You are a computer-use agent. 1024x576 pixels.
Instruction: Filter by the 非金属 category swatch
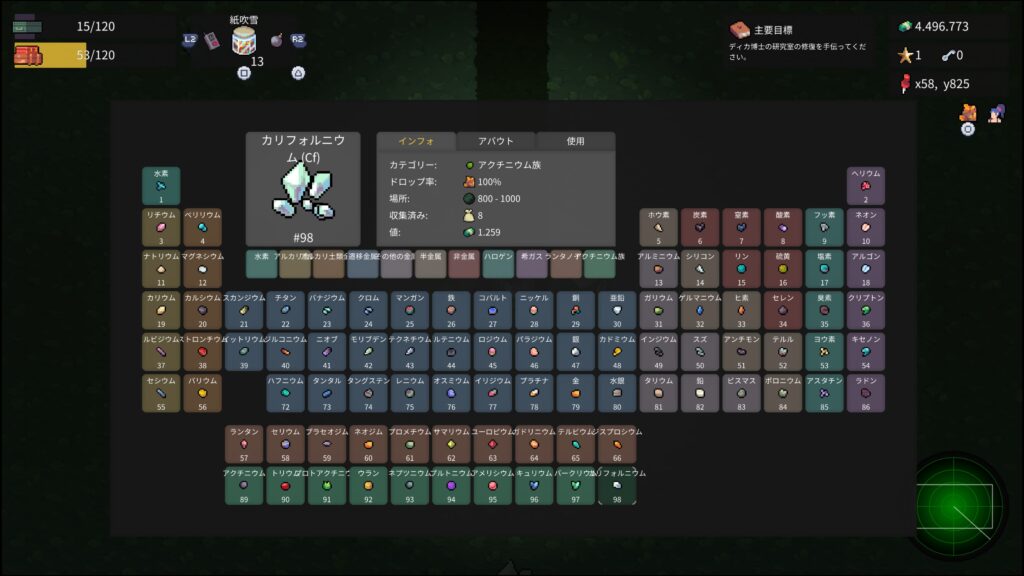pyautogui.click(x=464, y=264)
